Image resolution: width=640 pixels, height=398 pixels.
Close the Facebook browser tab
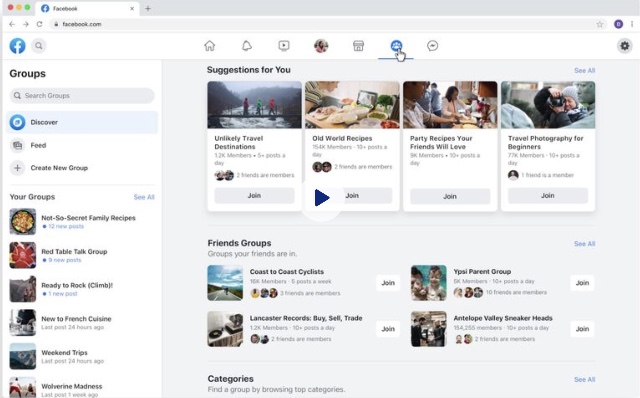pos(132,8)
